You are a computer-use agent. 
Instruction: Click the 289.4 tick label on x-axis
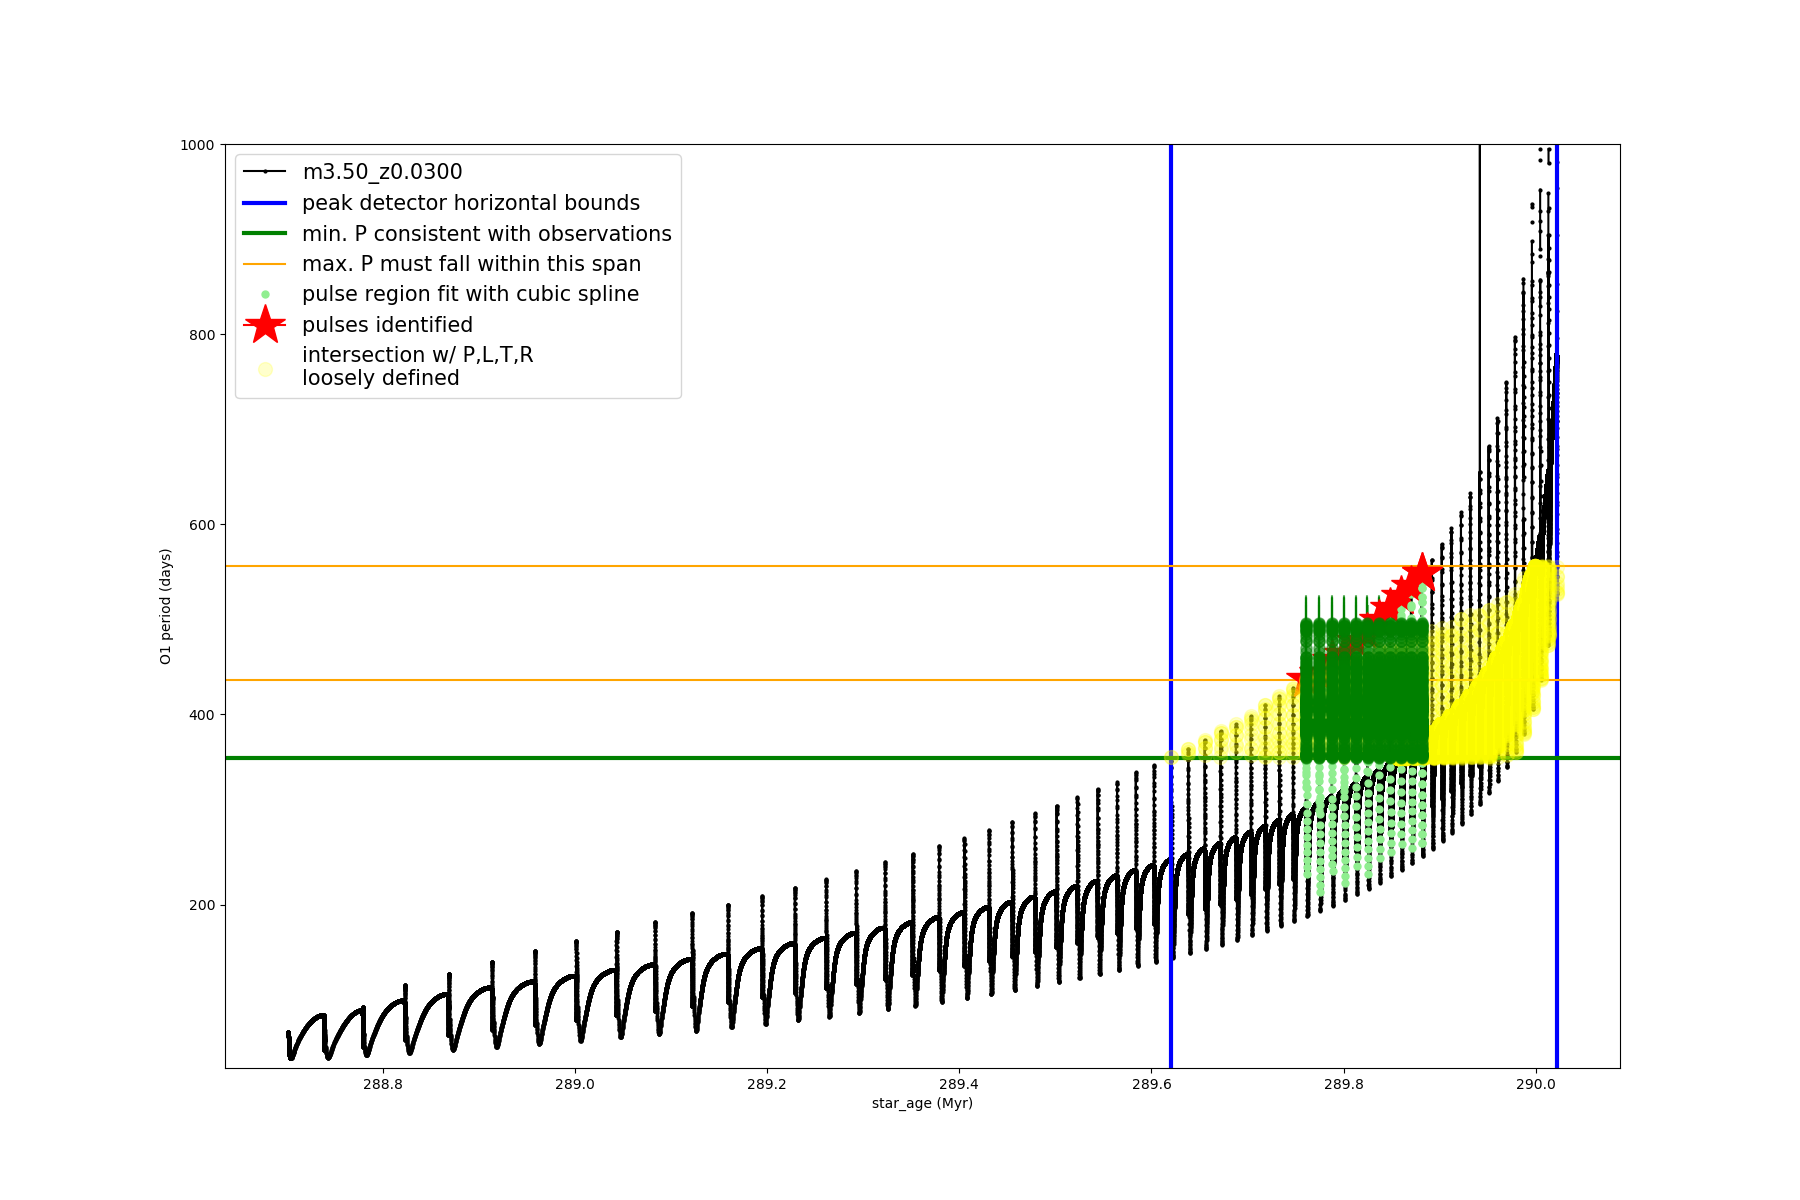pos(959,1083)
